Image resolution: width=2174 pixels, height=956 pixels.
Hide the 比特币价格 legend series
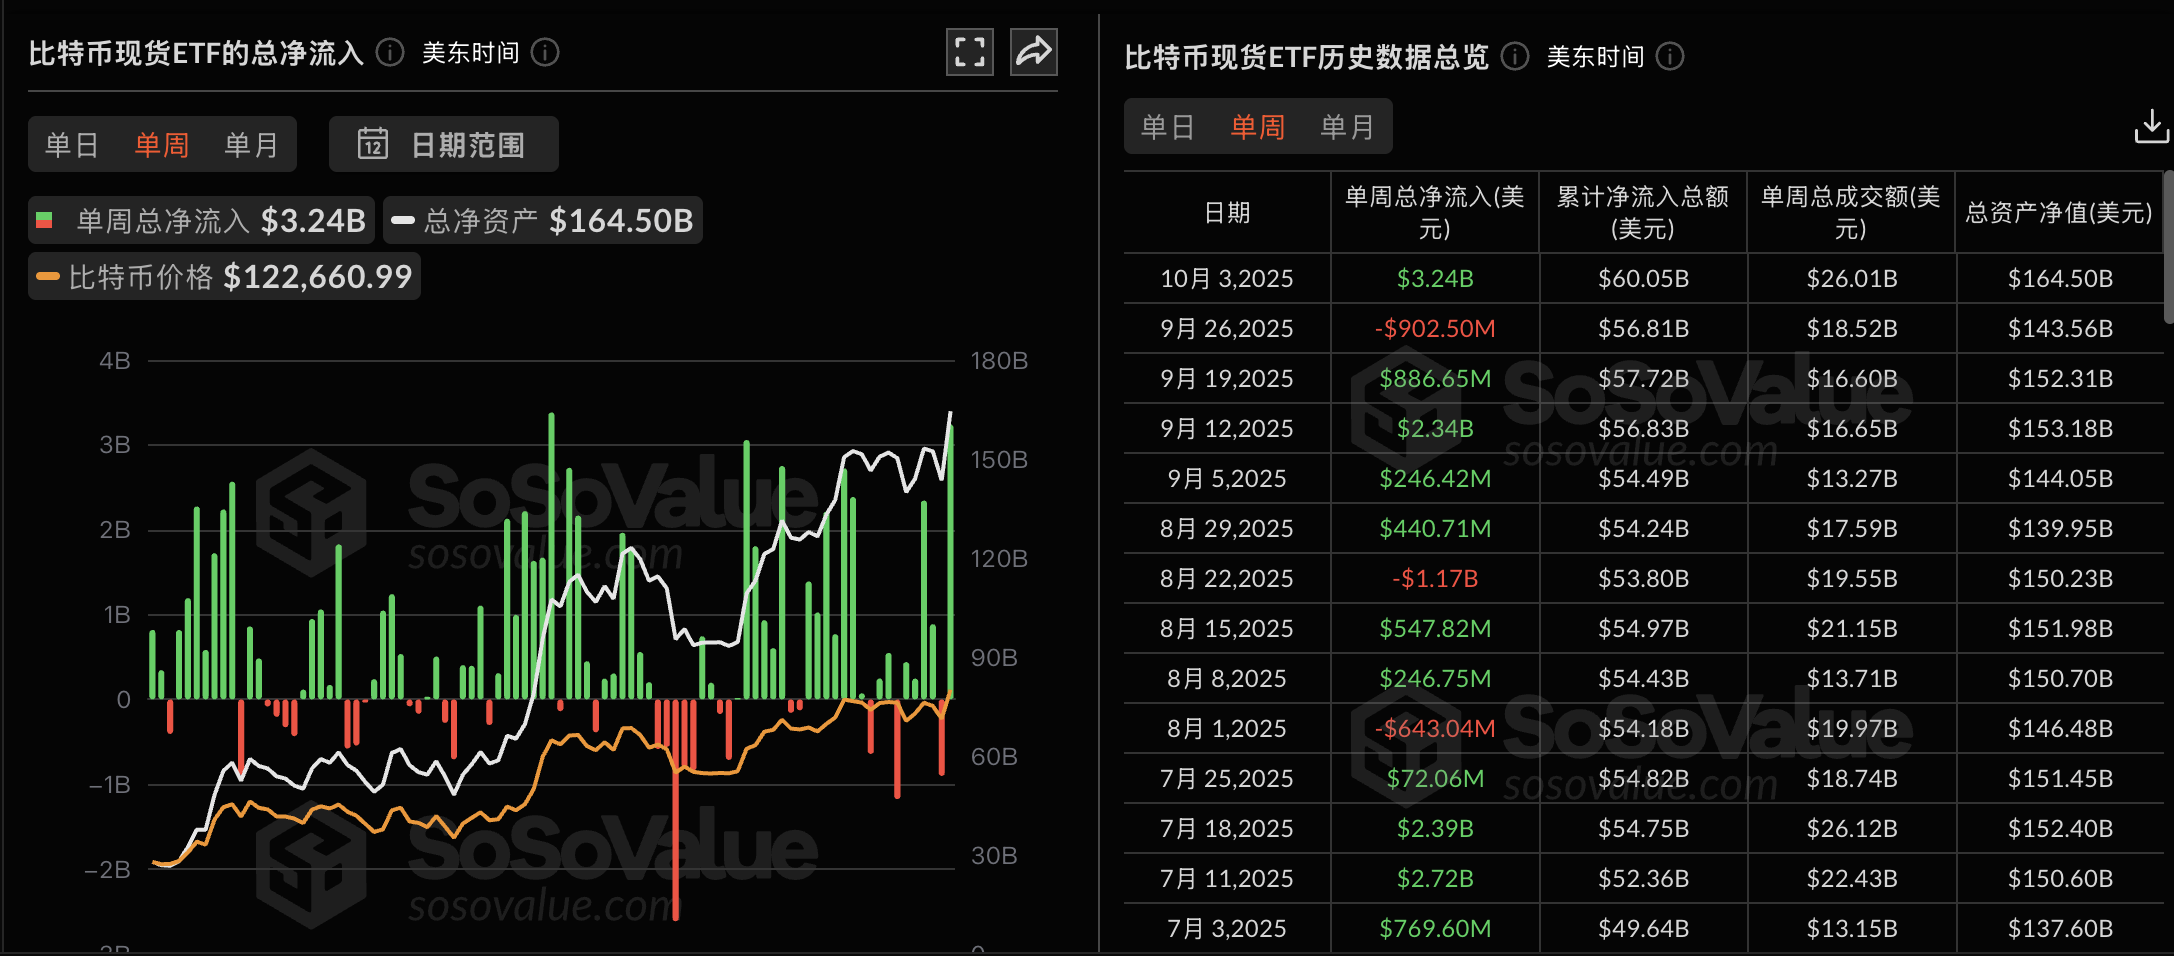point(224,277)
